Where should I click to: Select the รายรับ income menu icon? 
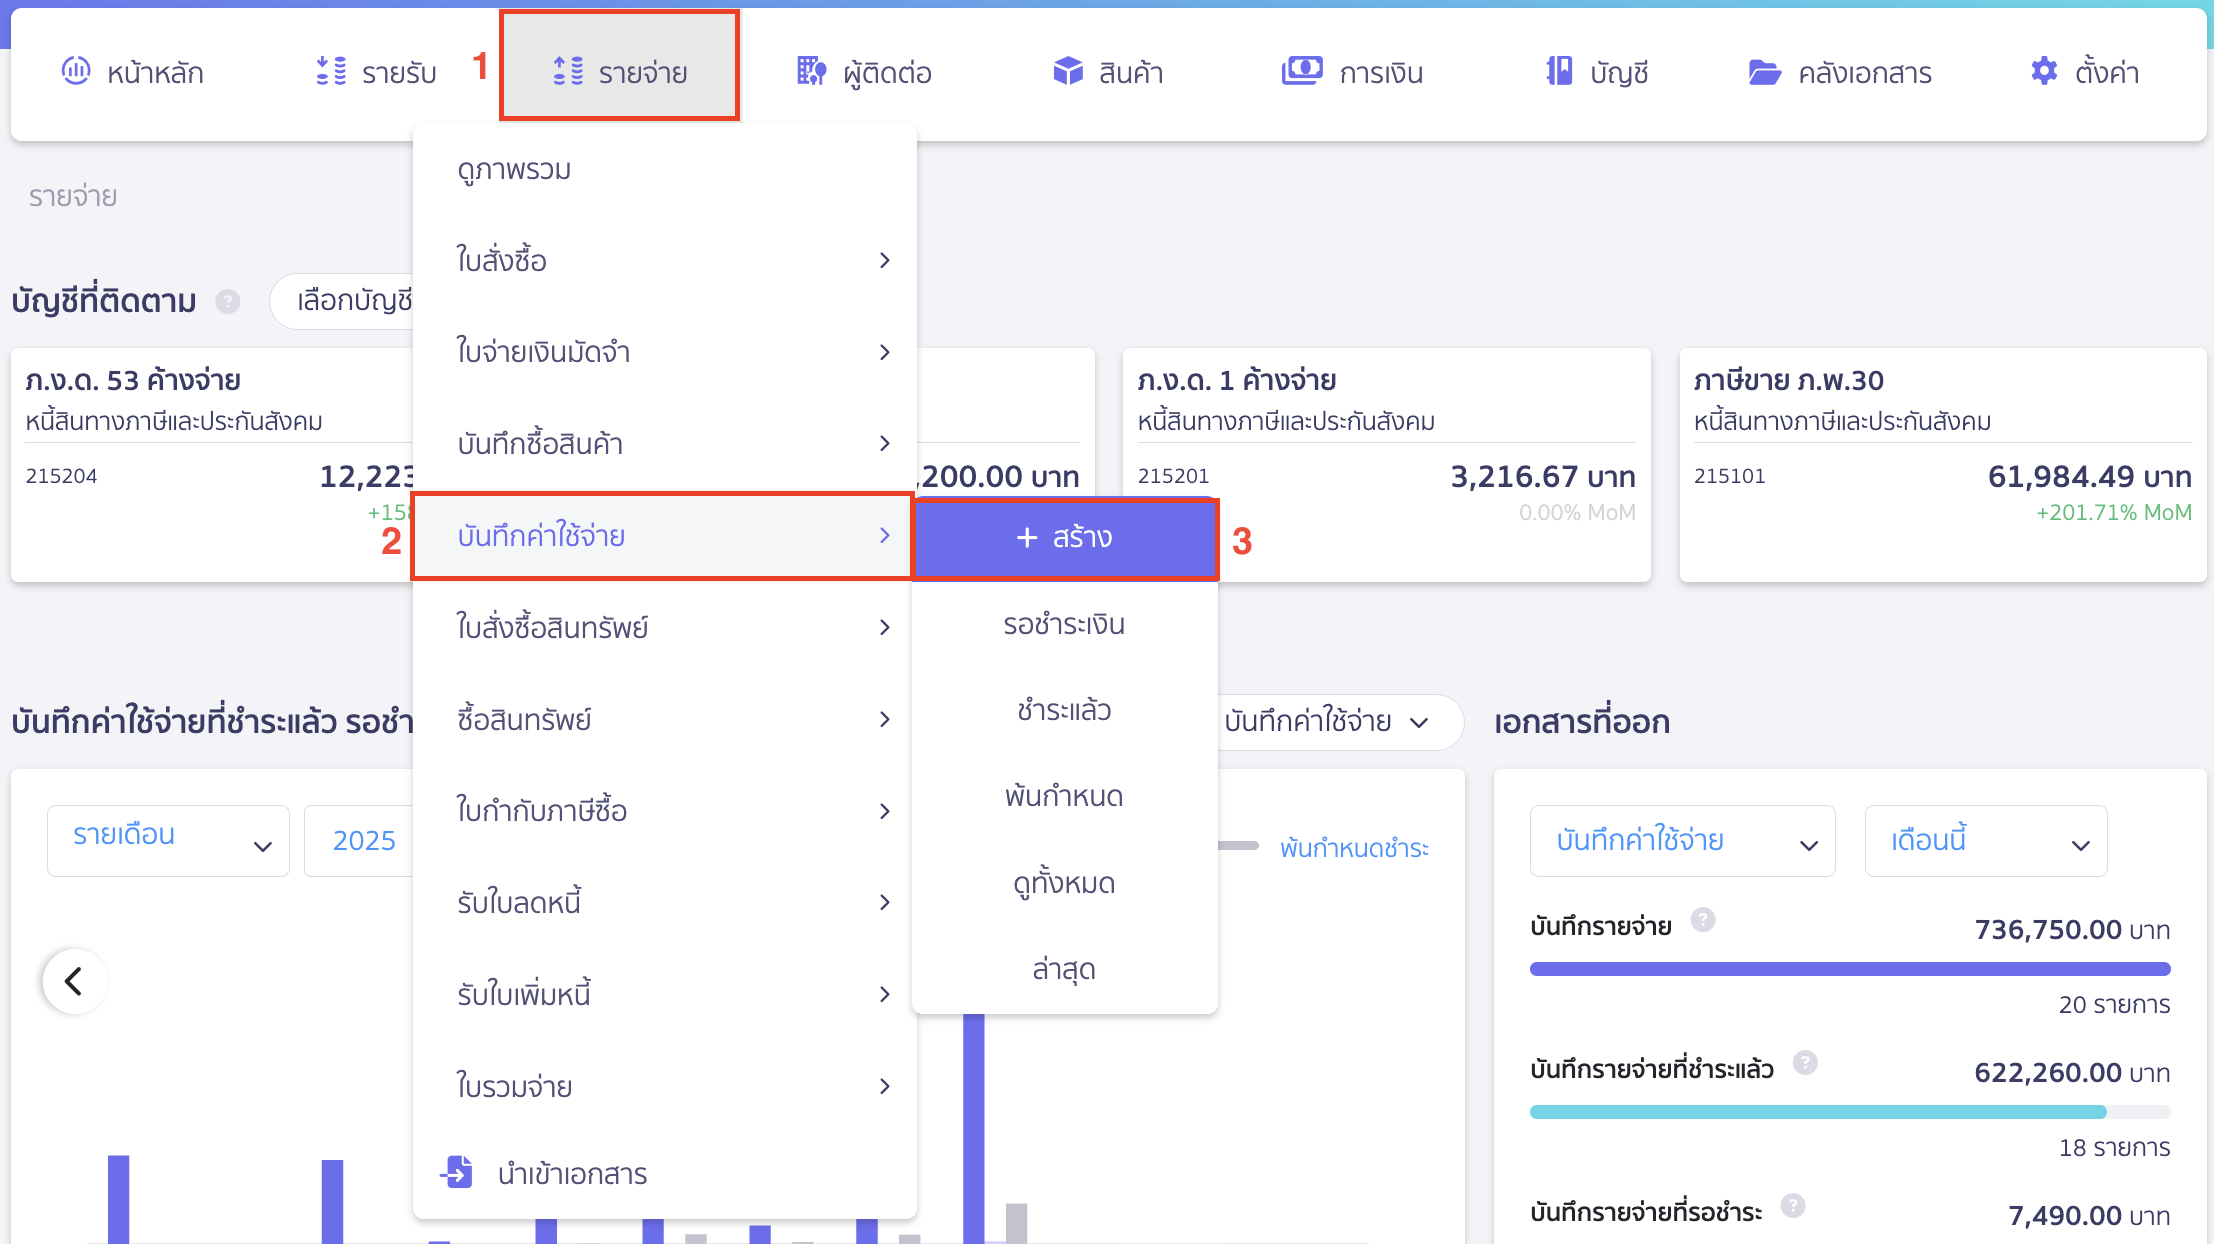point(329,71)
